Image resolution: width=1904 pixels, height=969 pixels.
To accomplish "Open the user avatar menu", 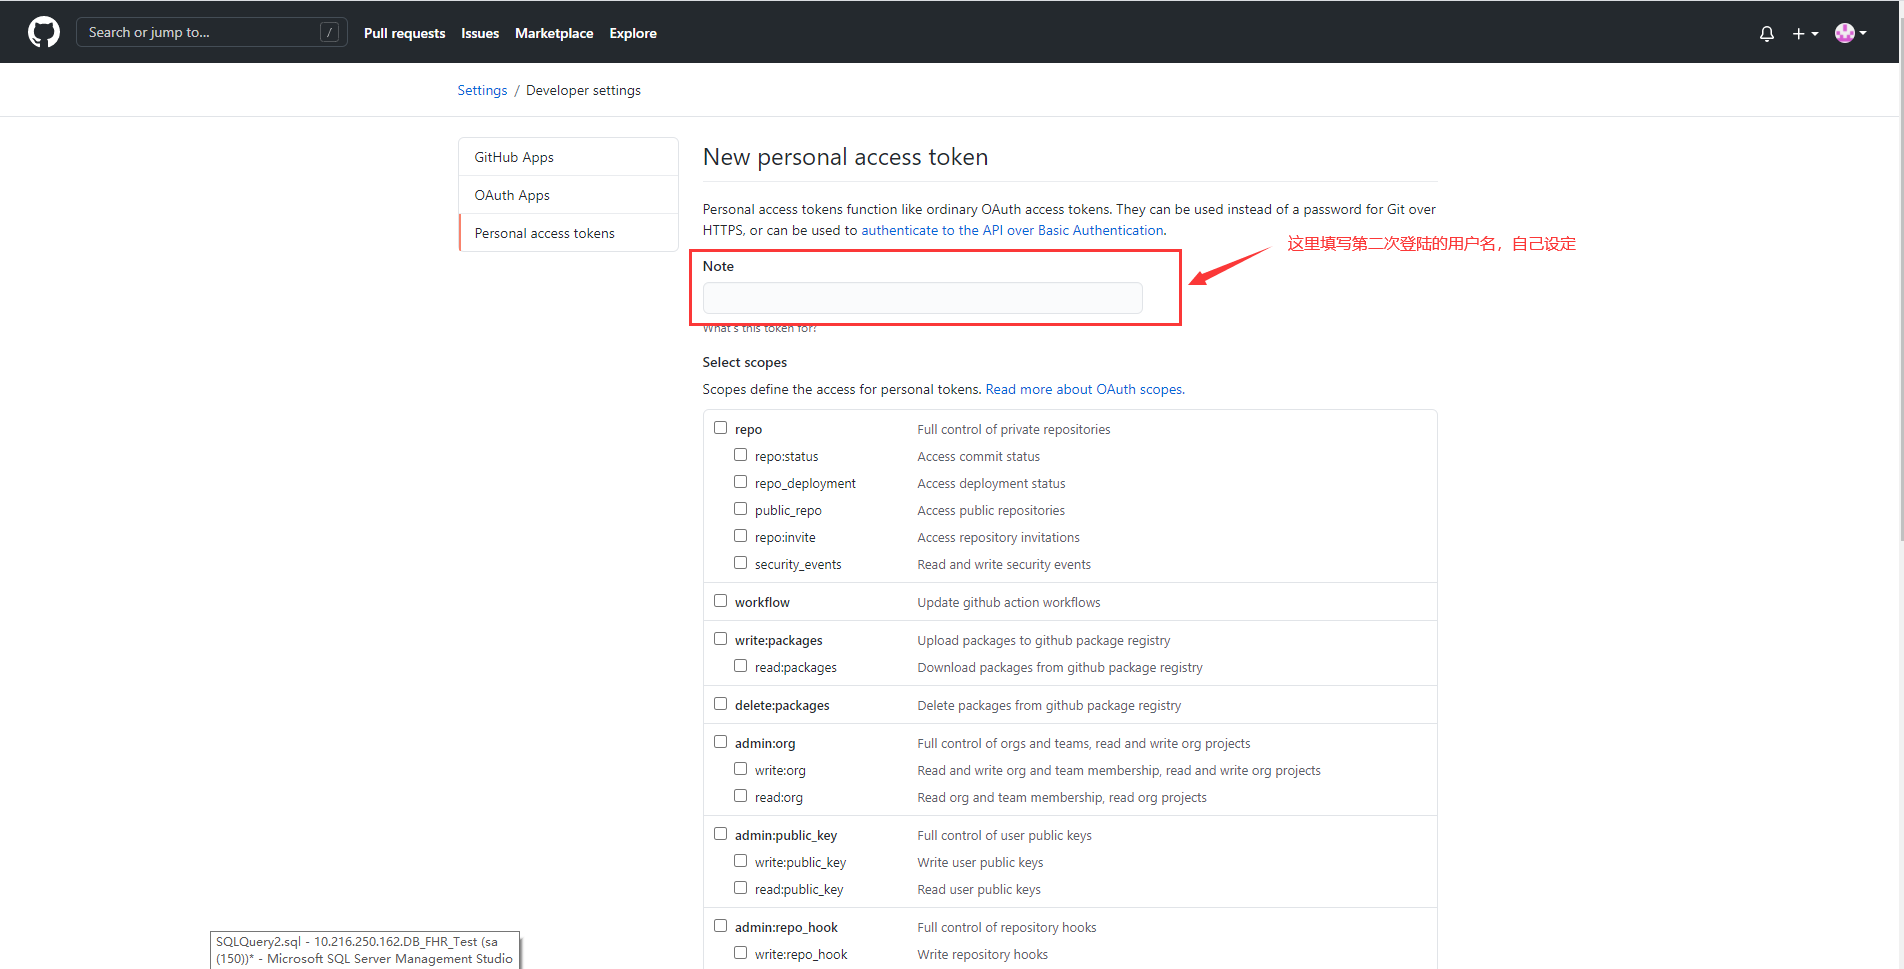I will tap(1851, 33).
